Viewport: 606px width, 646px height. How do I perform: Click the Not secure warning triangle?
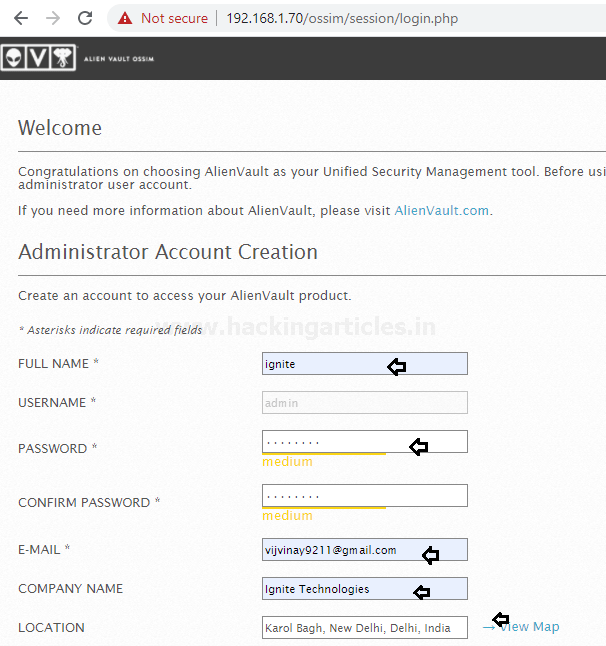pos(124,18)
